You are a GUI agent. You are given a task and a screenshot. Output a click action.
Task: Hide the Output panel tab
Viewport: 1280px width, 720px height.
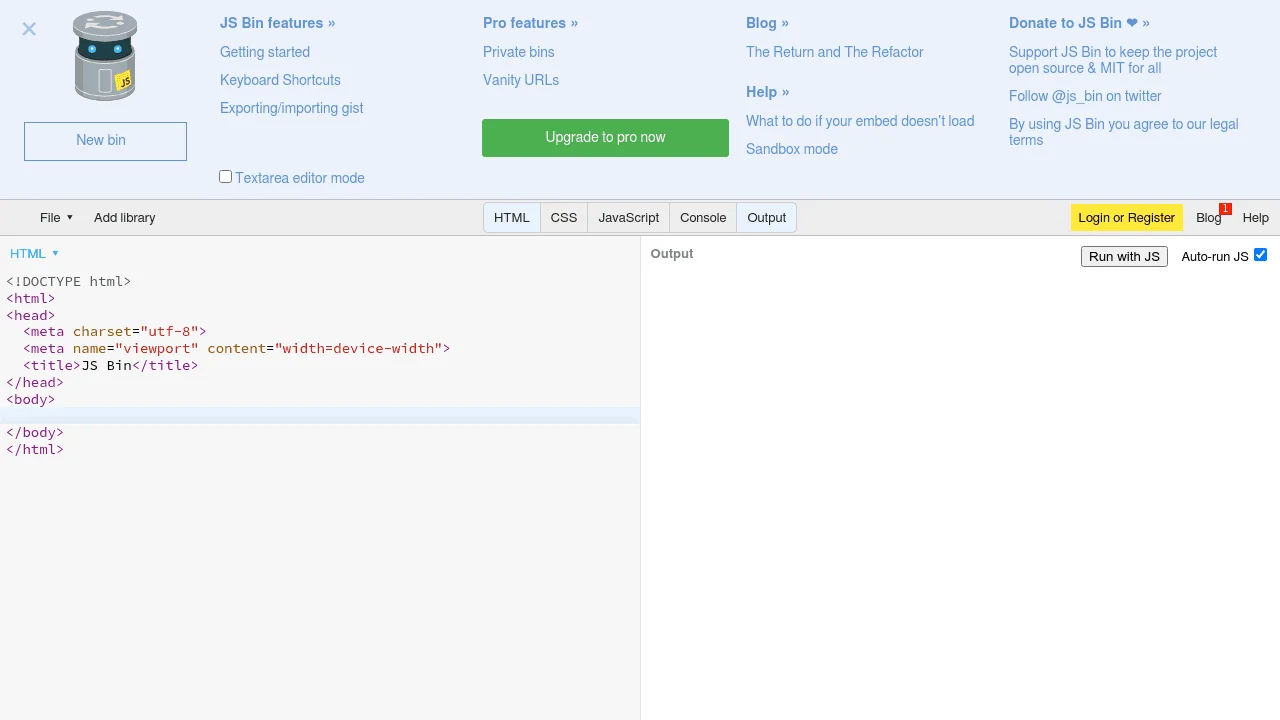(766, 218)
